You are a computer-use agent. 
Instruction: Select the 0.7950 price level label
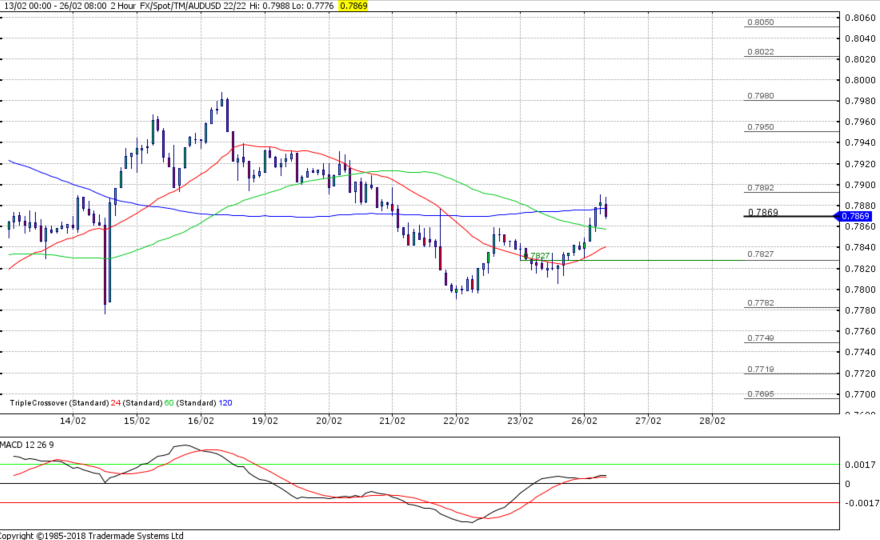click(761, 127)
